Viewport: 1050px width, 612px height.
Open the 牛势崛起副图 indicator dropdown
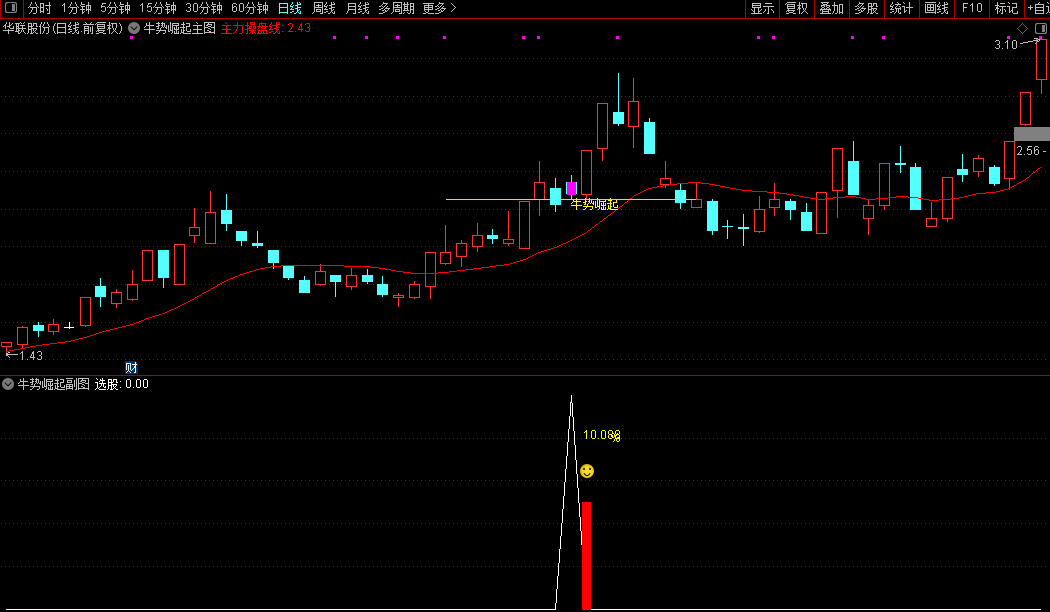click(x=8, y=384)
